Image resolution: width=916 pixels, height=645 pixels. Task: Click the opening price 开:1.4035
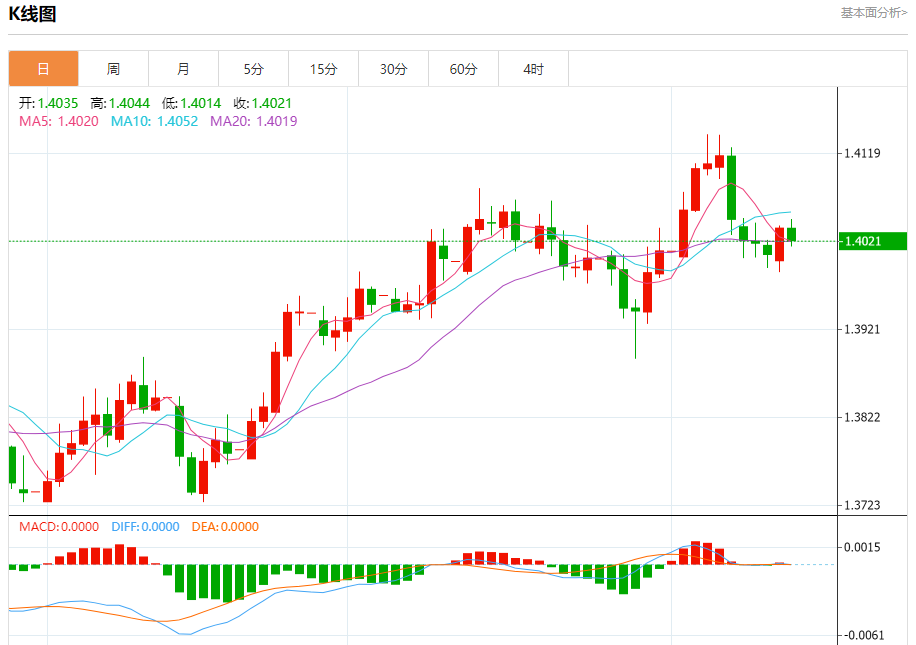[x=48, y=103]
